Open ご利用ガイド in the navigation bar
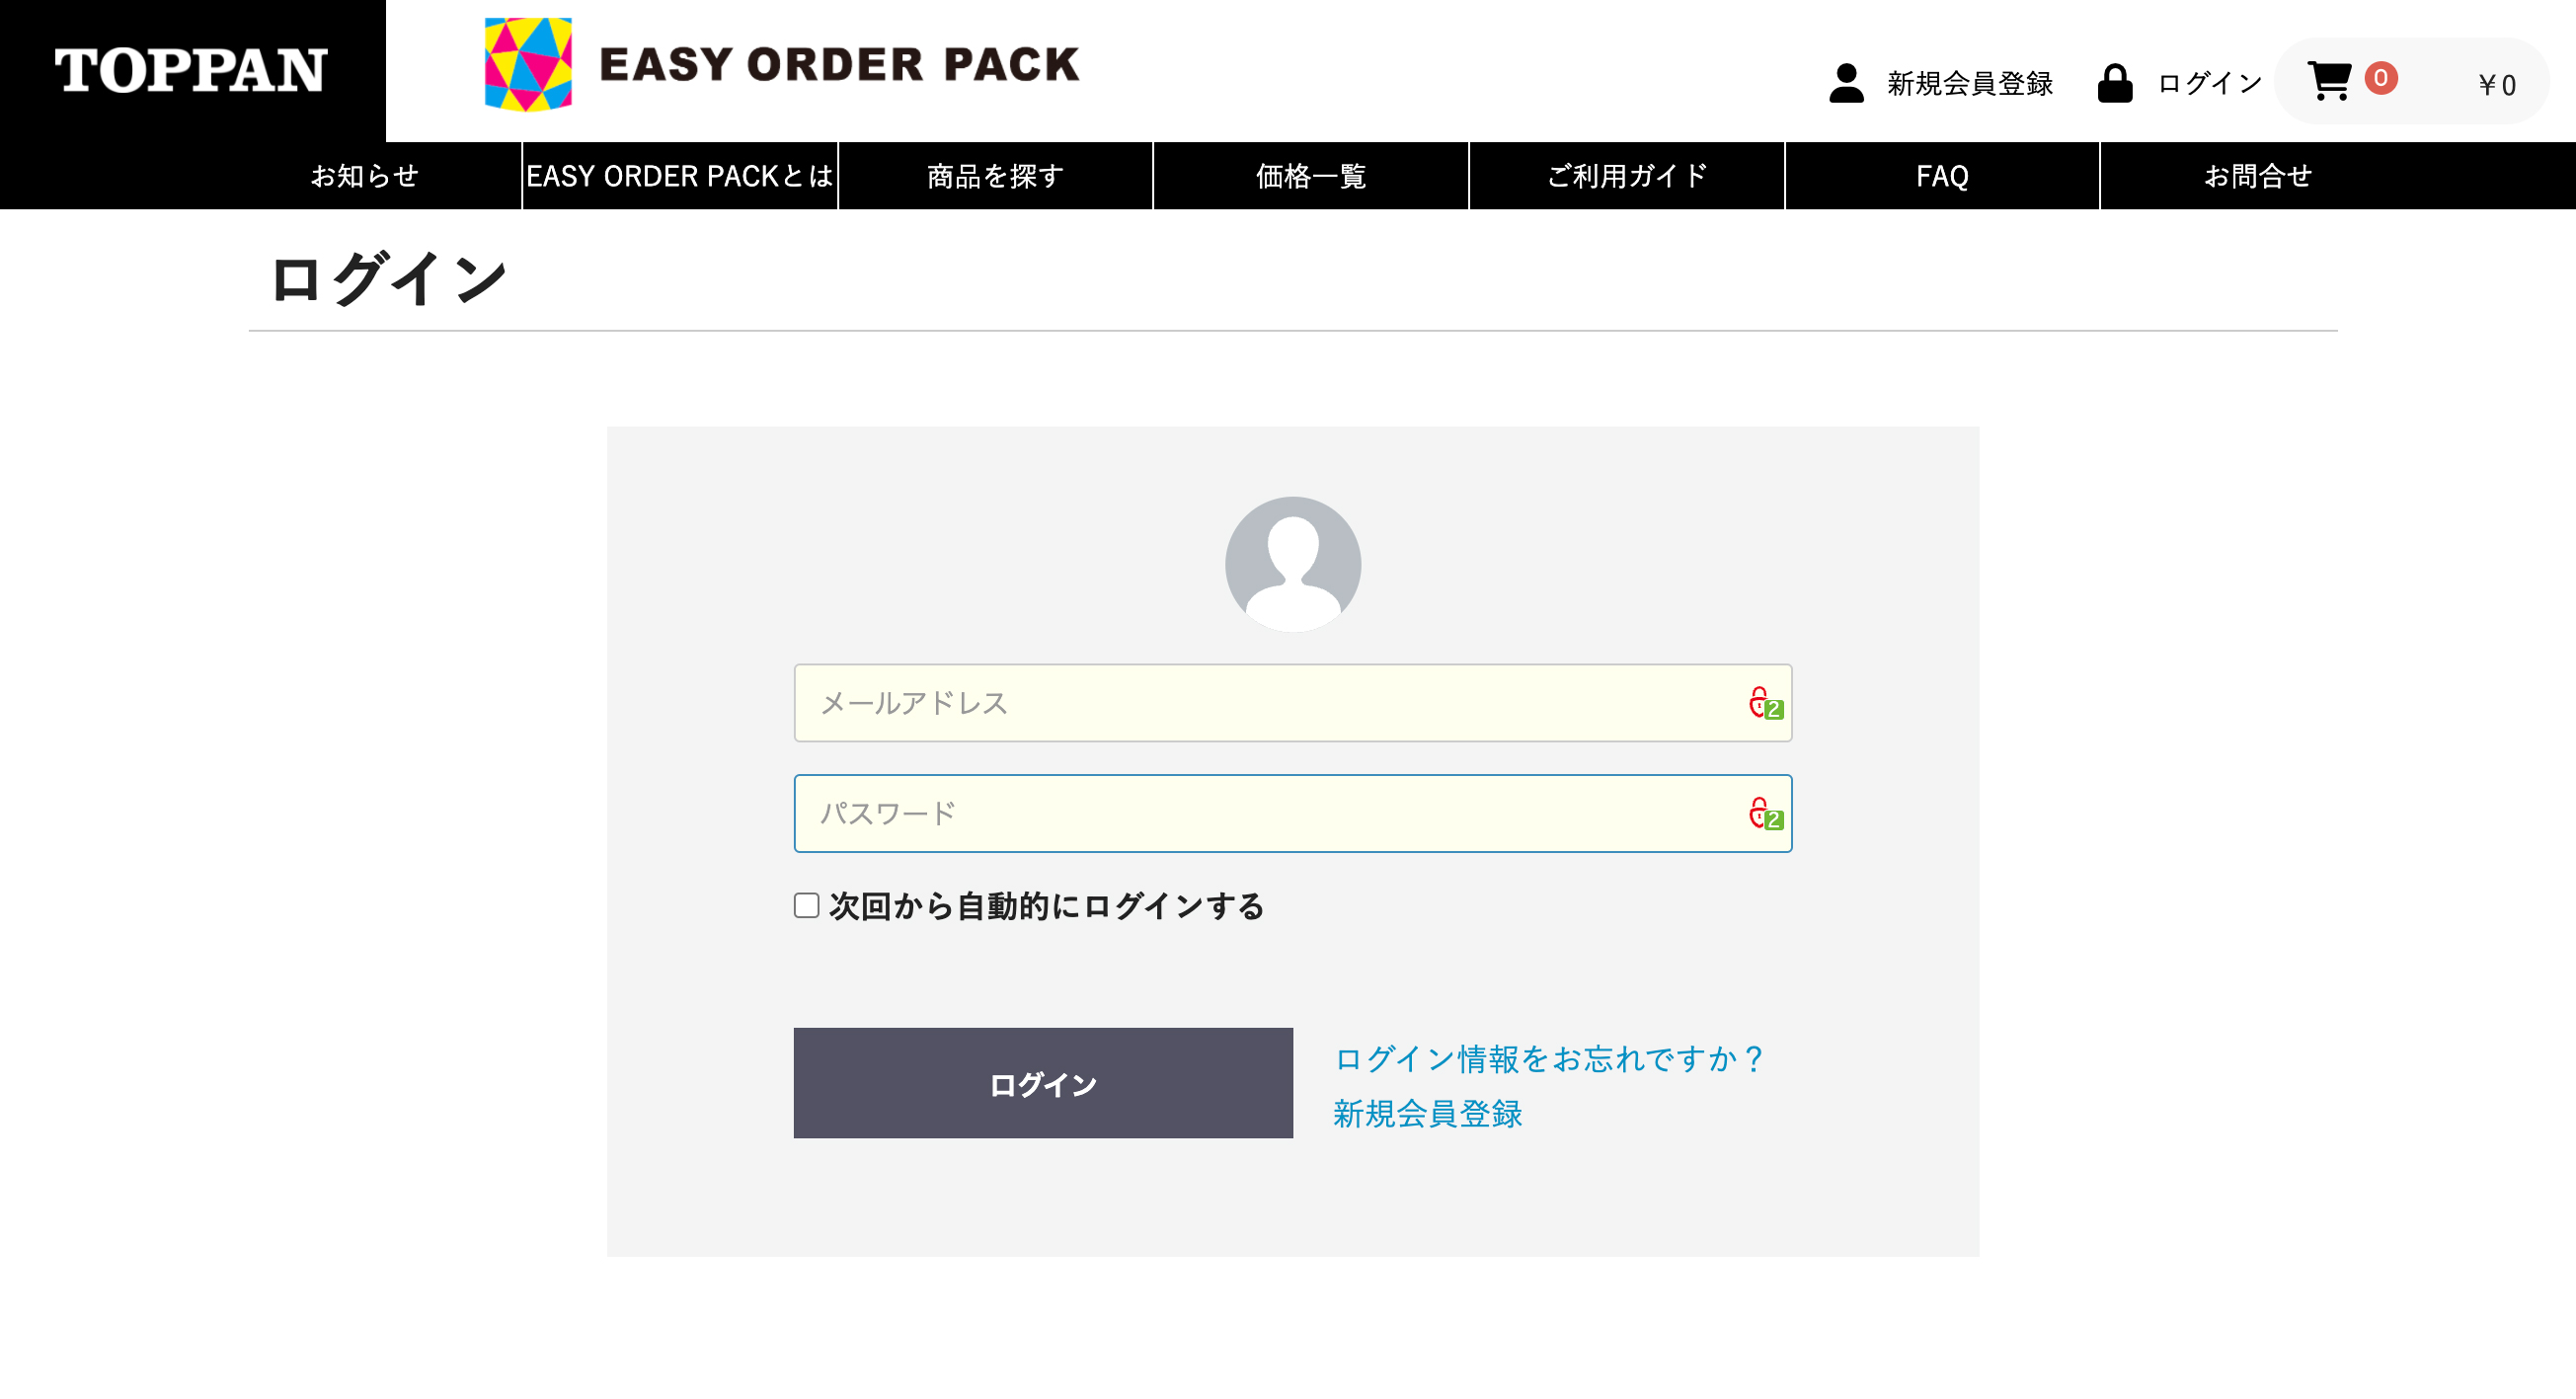The width and height of the screenshot is (2576, 1399). coord(1626,176)
